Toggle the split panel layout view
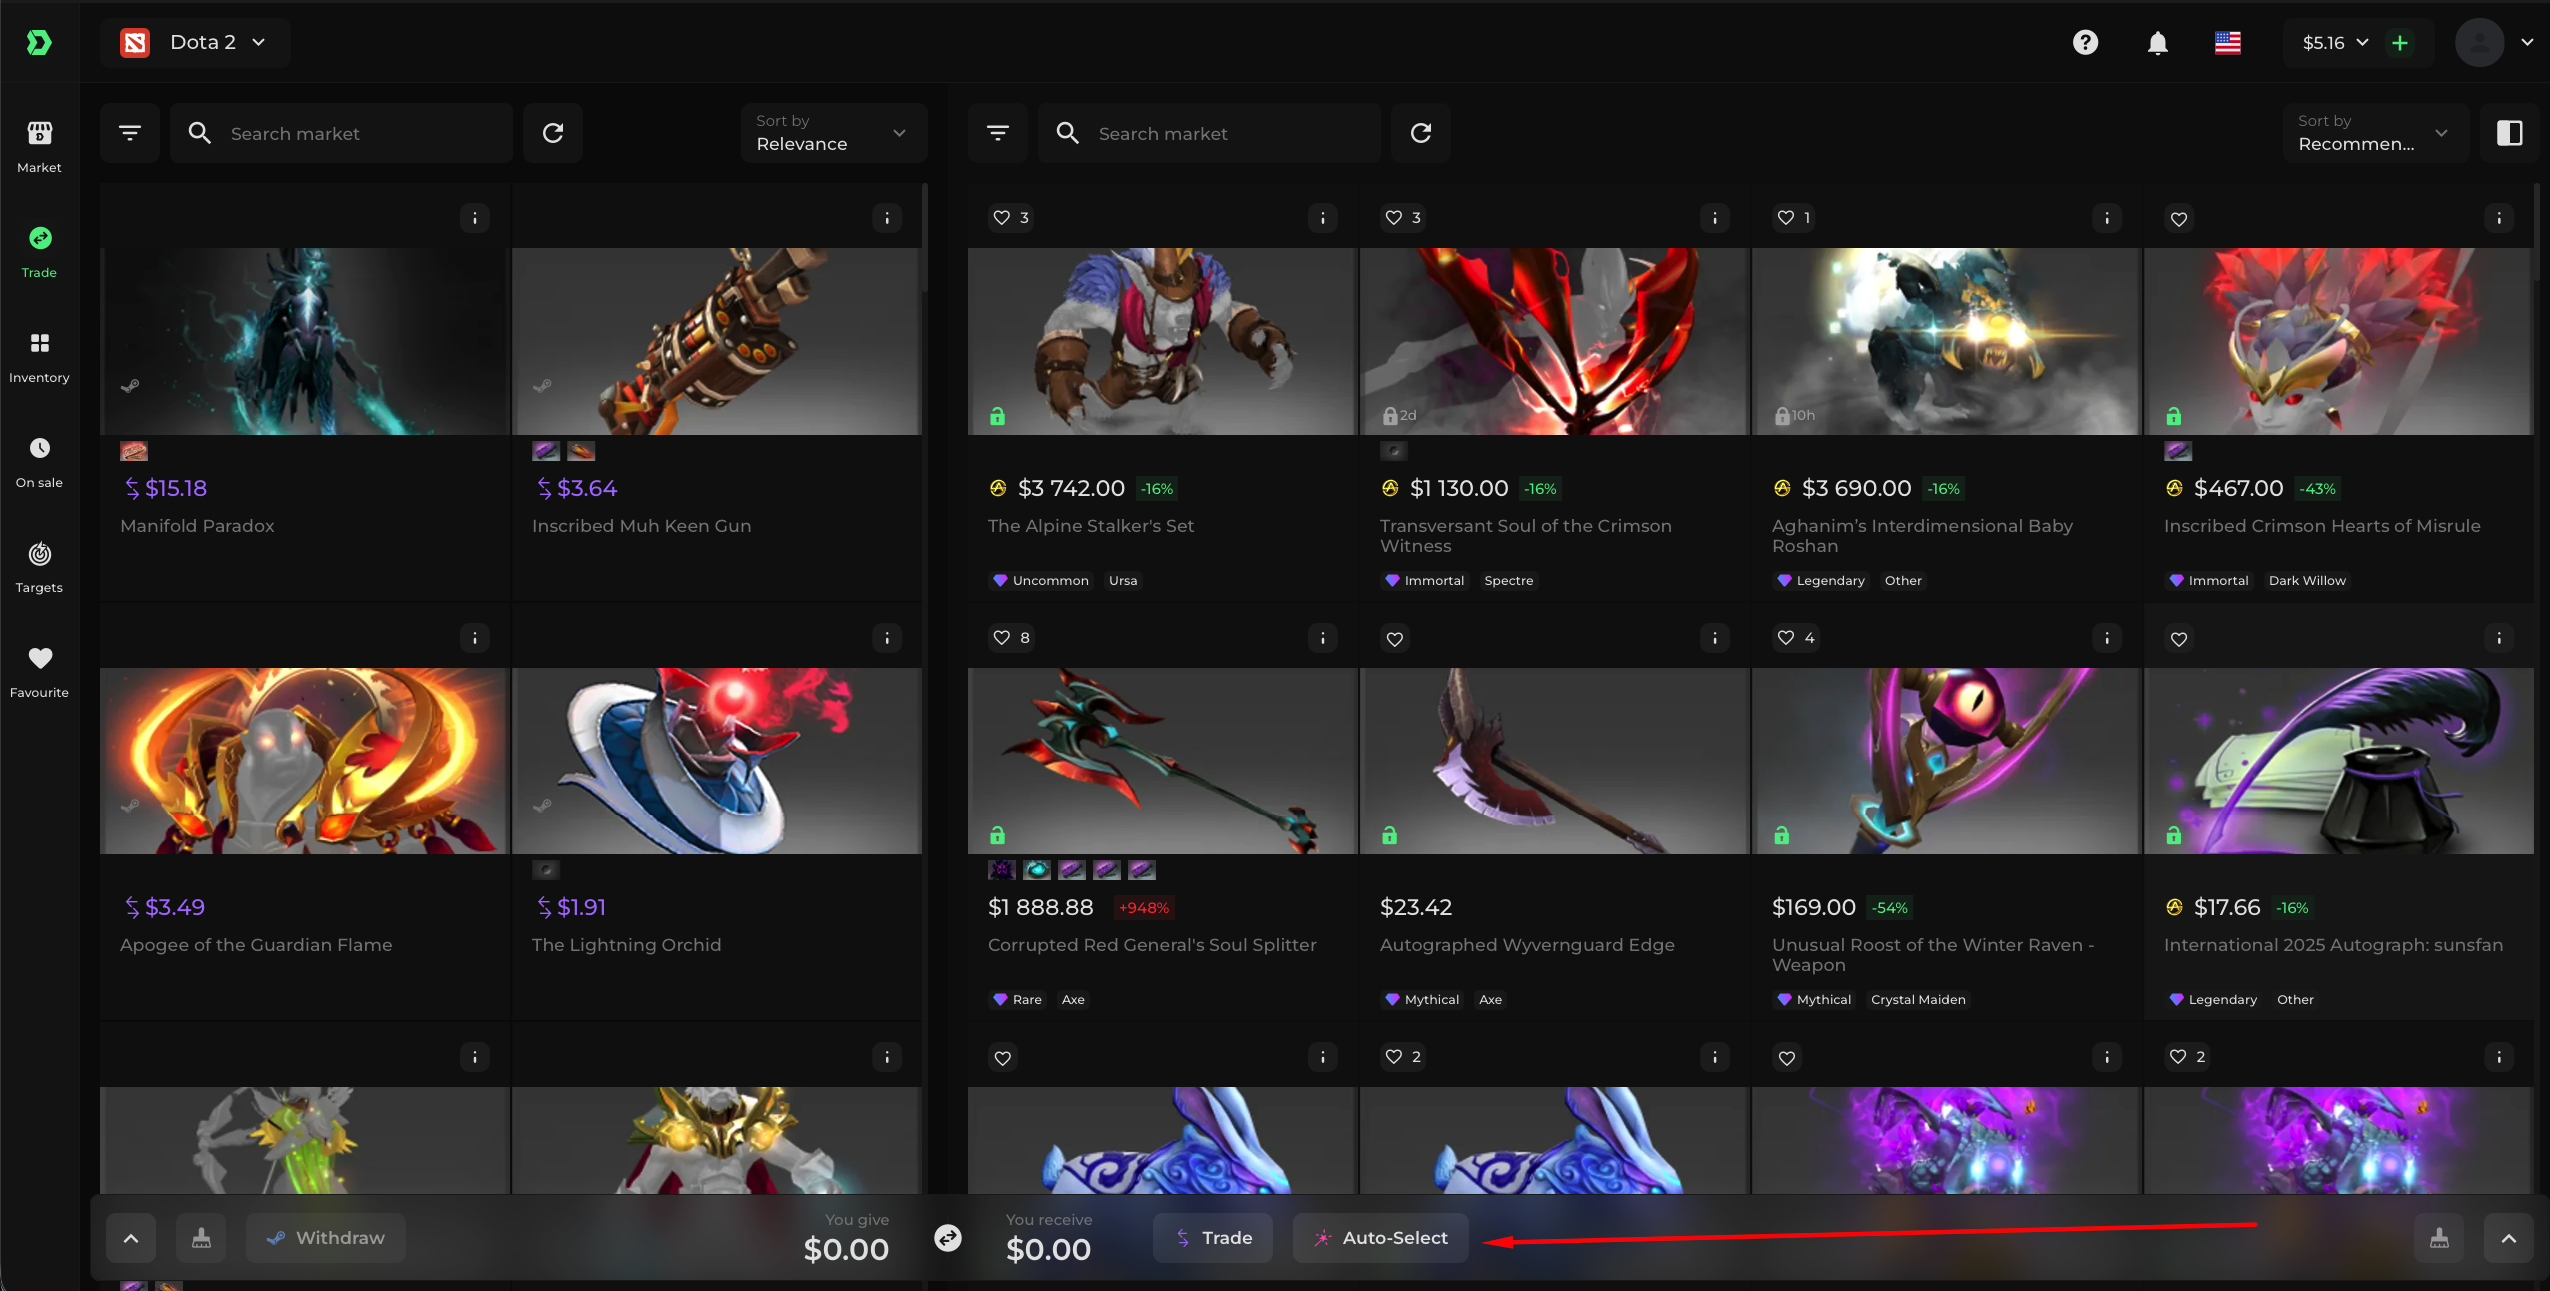The height and width of the screenshot is (1291, 2550). (2510, 133)
